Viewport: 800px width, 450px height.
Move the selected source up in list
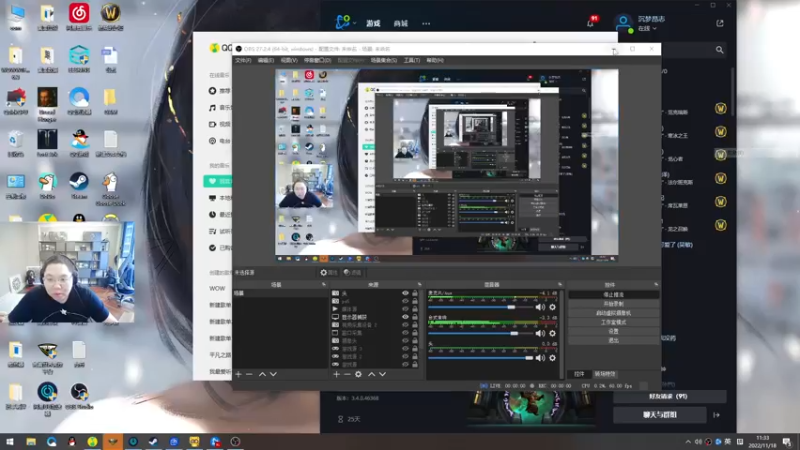(x=371, y=374)
